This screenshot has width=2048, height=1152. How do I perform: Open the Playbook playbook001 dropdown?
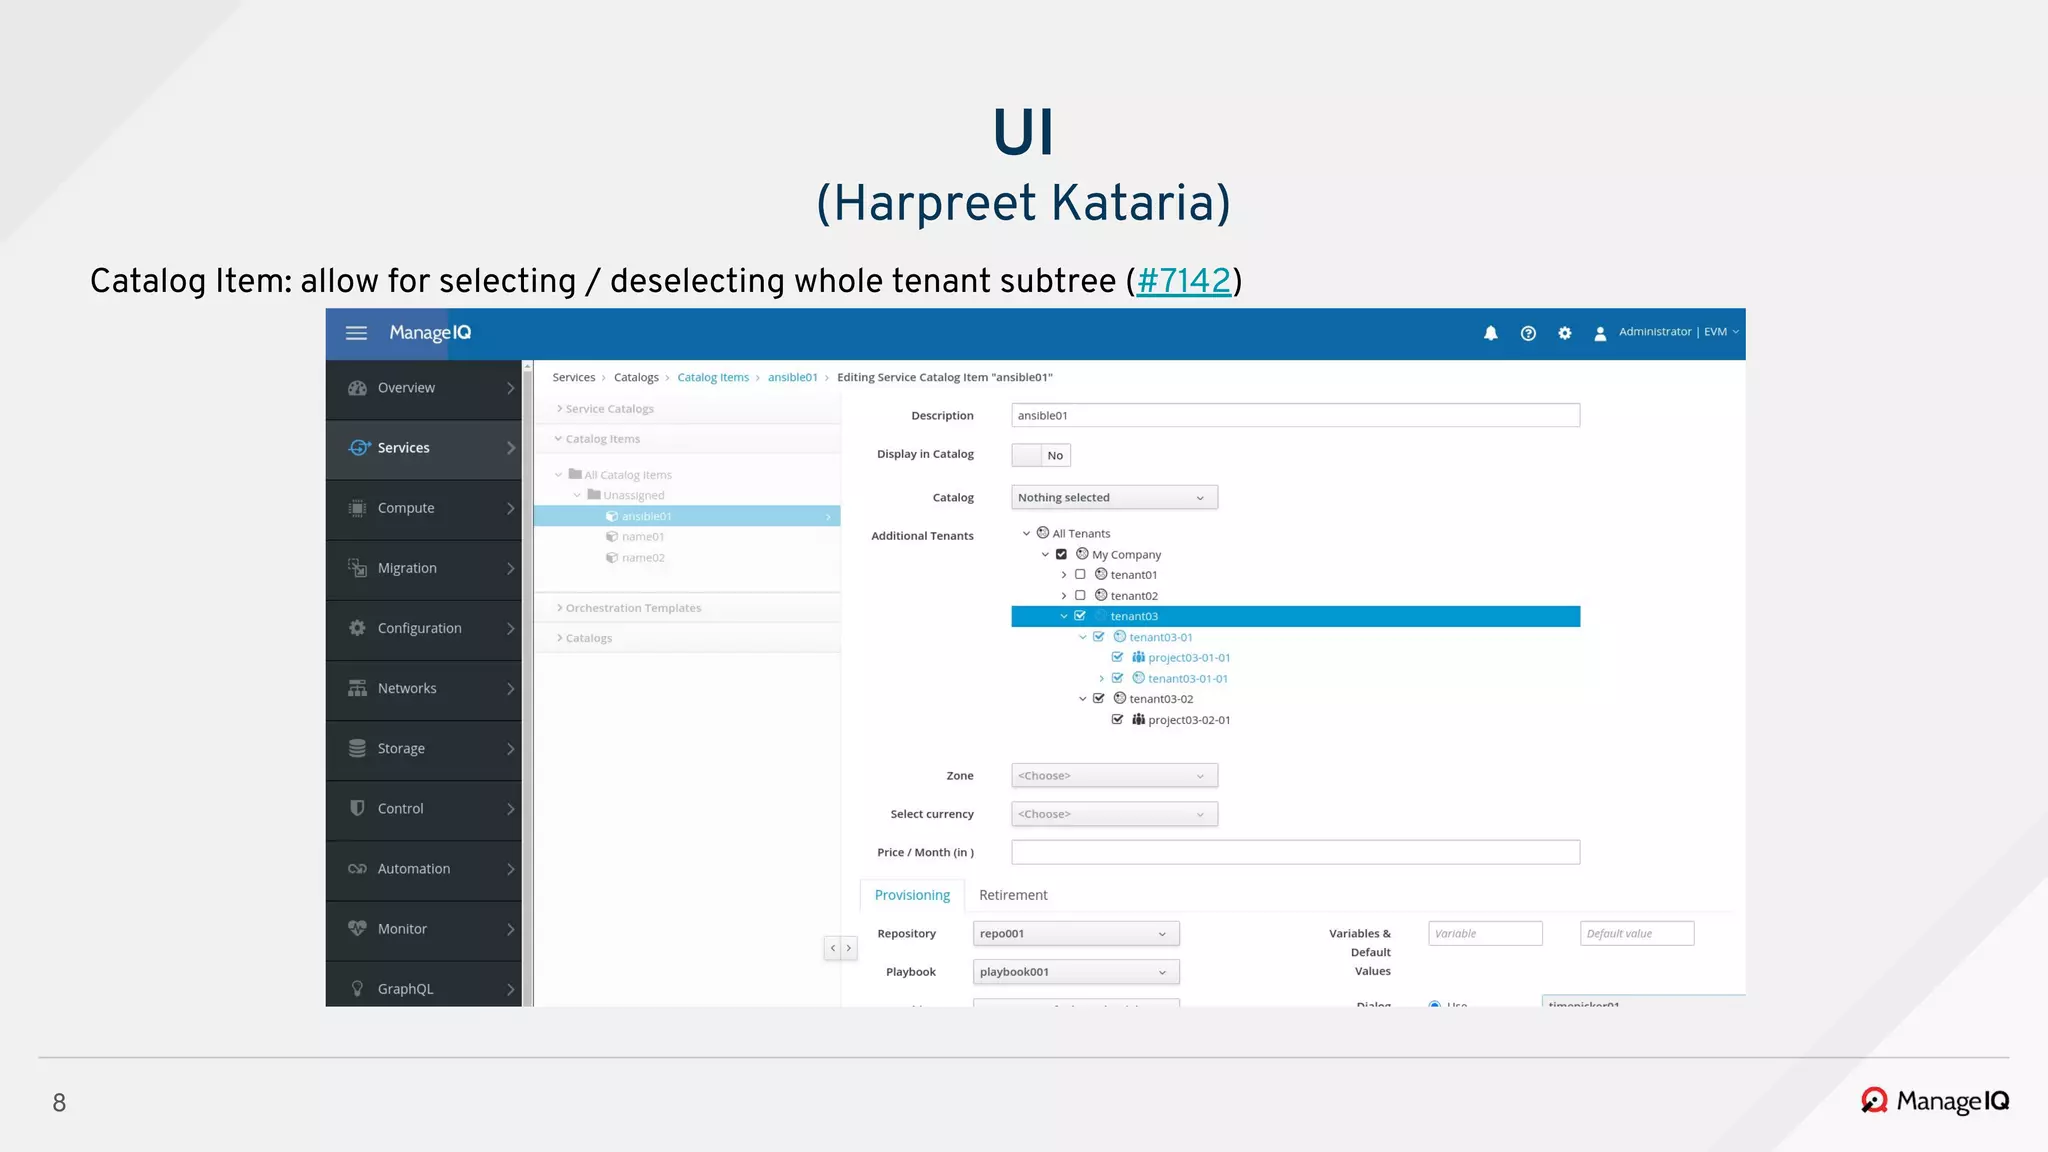[x=1076, y=972]
